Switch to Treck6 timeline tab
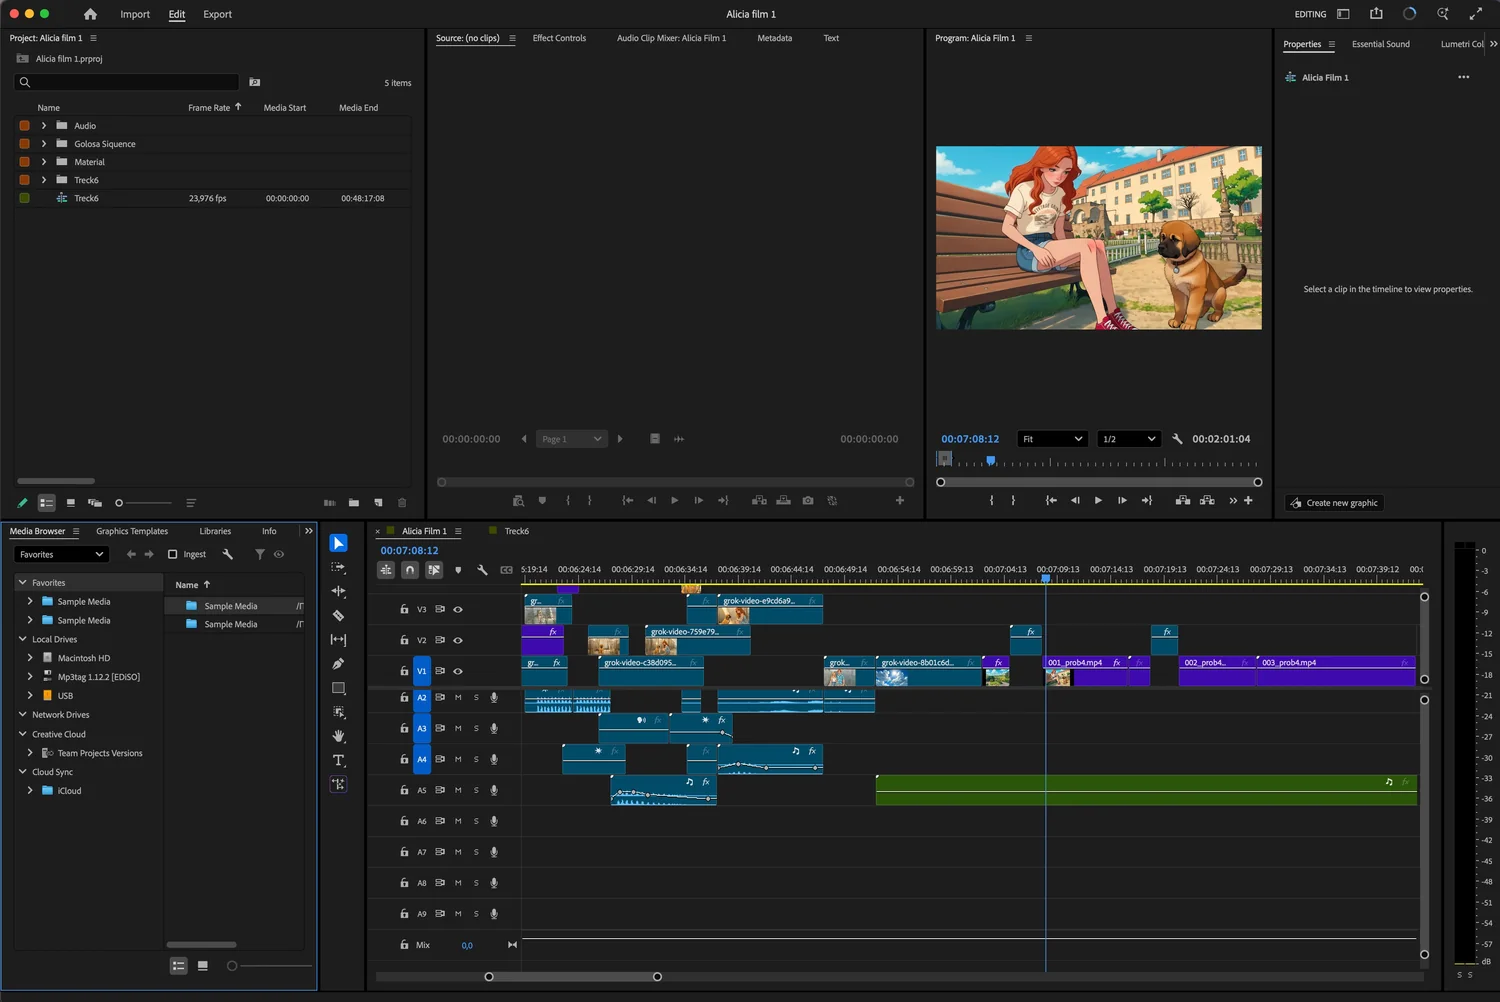Viewport: 1500px width, 1002px height. pos(516,531)
